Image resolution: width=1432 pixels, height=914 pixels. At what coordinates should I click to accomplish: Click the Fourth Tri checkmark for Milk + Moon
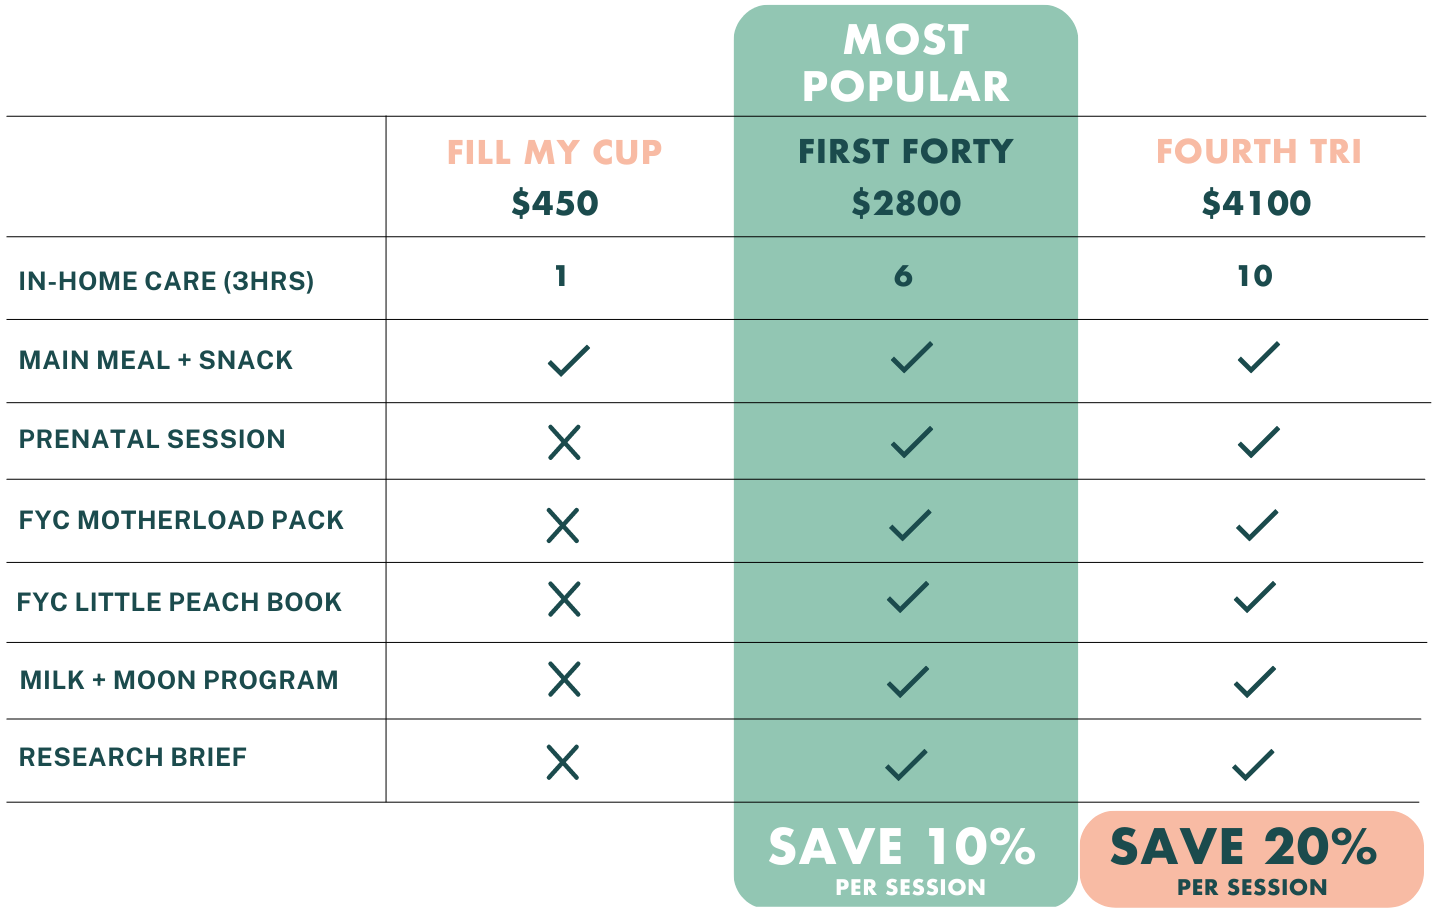[x=1254, y=681]
